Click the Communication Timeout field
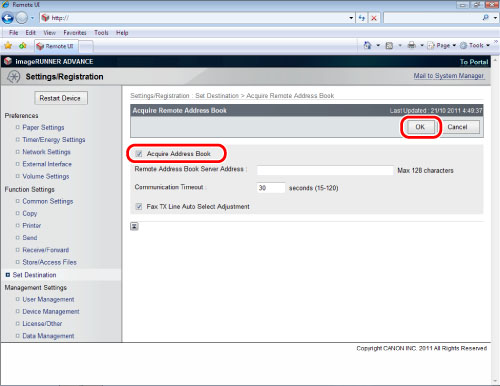This screenshot has width=500, height=386. tap(271, 188)
